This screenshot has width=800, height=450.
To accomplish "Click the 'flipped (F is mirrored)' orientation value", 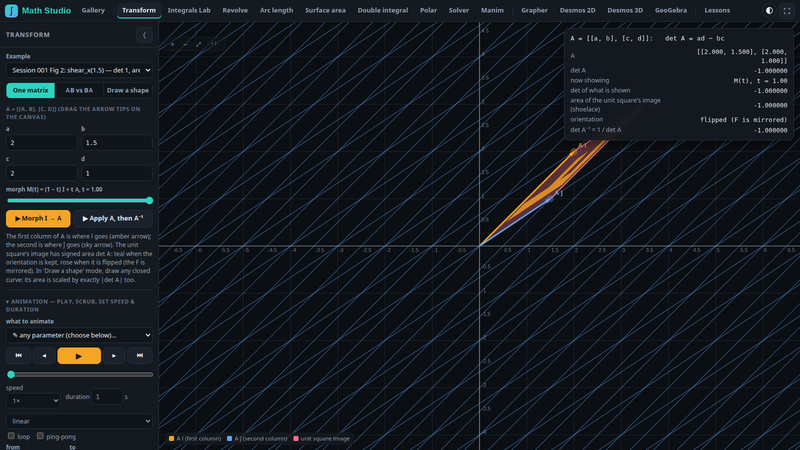I will tap(743, 119).
